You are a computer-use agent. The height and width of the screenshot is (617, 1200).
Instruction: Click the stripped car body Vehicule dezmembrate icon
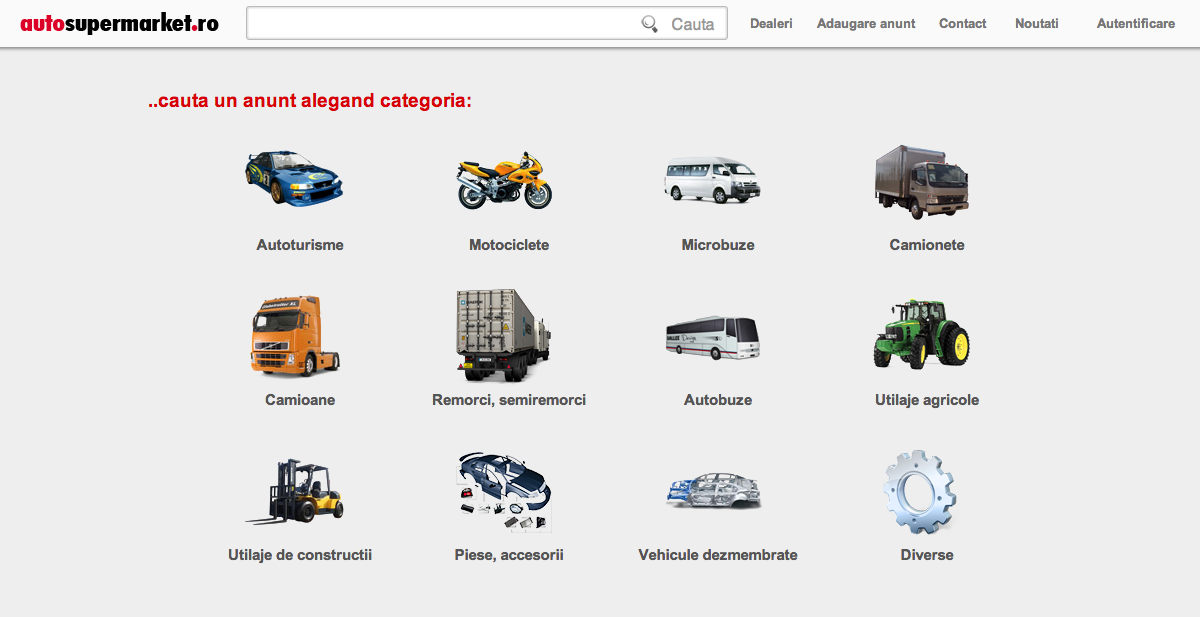click(713, 492)
